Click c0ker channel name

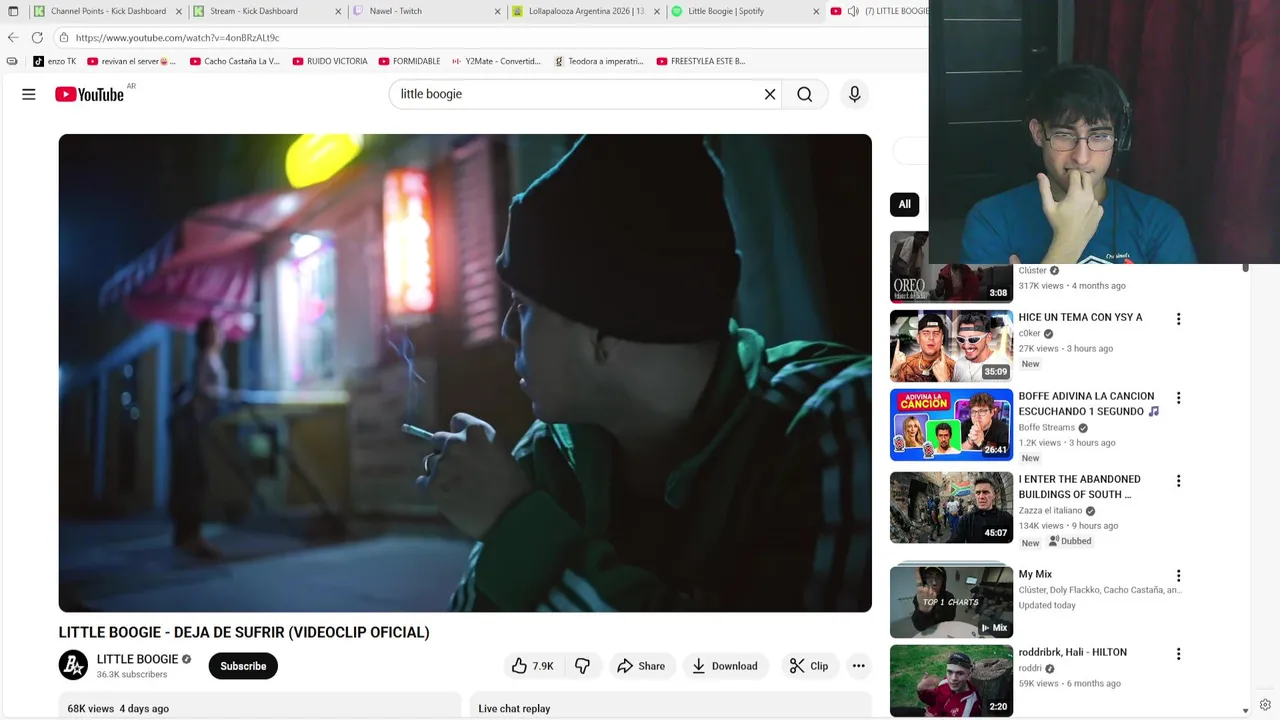[x=1029, y=333]
